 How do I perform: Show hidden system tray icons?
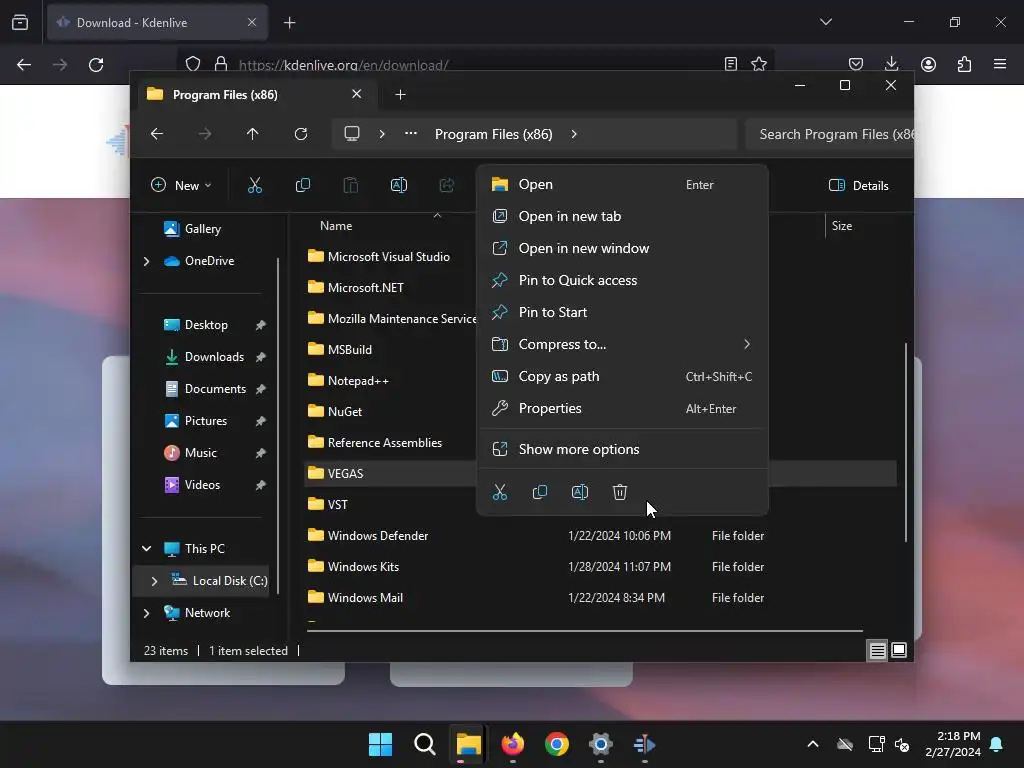pyautogui.click(x=812, y=744)
